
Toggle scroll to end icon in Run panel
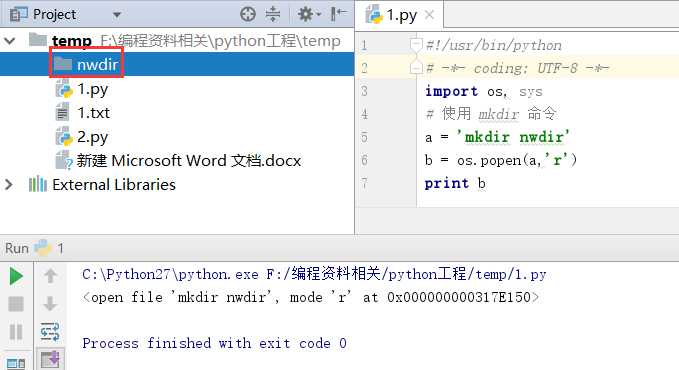click(50, 359)
